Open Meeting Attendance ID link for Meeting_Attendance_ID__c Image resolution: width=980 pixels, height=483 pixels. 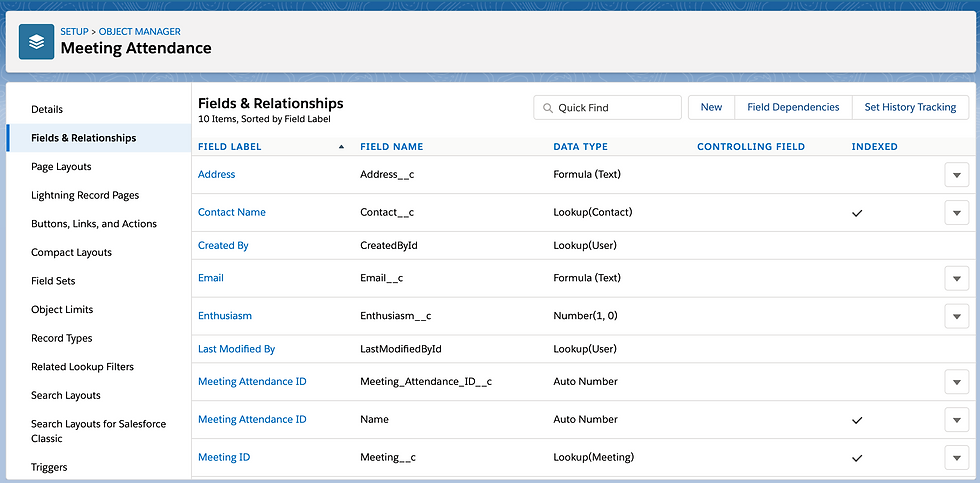(252, 382)
